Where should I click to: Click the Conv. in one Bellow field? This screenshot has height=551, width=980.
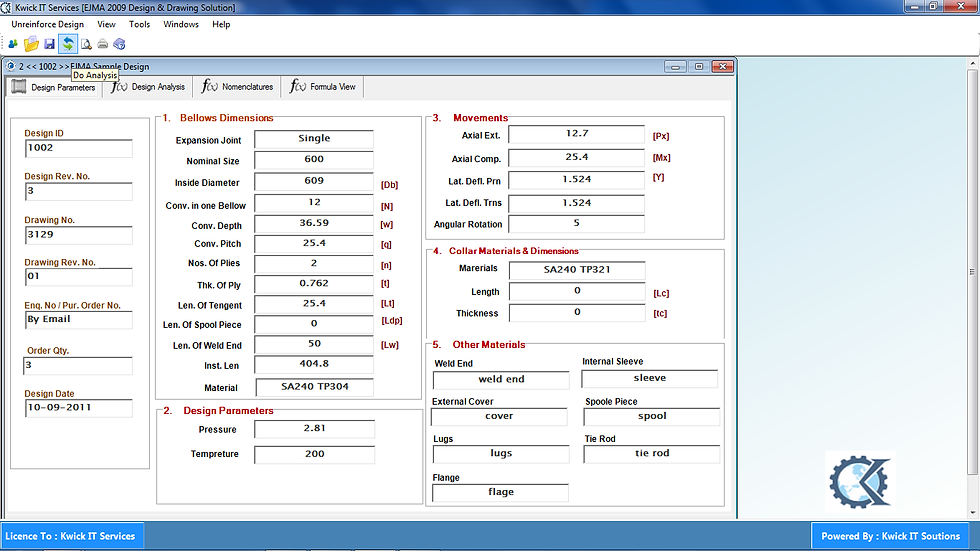click(x=314, y=203)
